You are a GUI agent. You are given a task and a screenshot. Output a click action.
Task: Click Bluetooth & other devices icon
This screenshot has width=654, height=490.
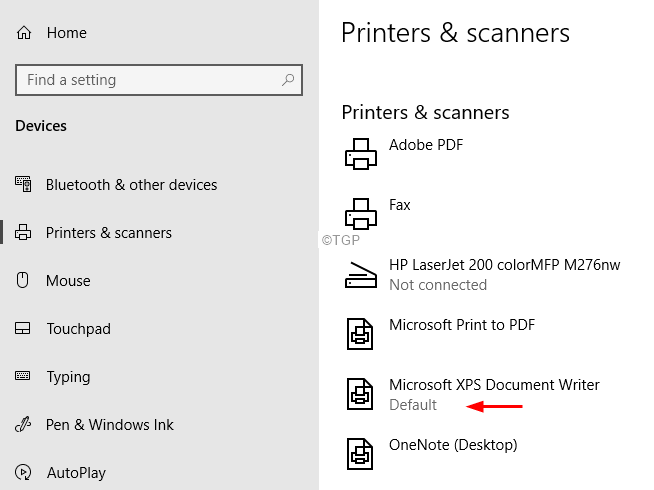click(23, 184)
